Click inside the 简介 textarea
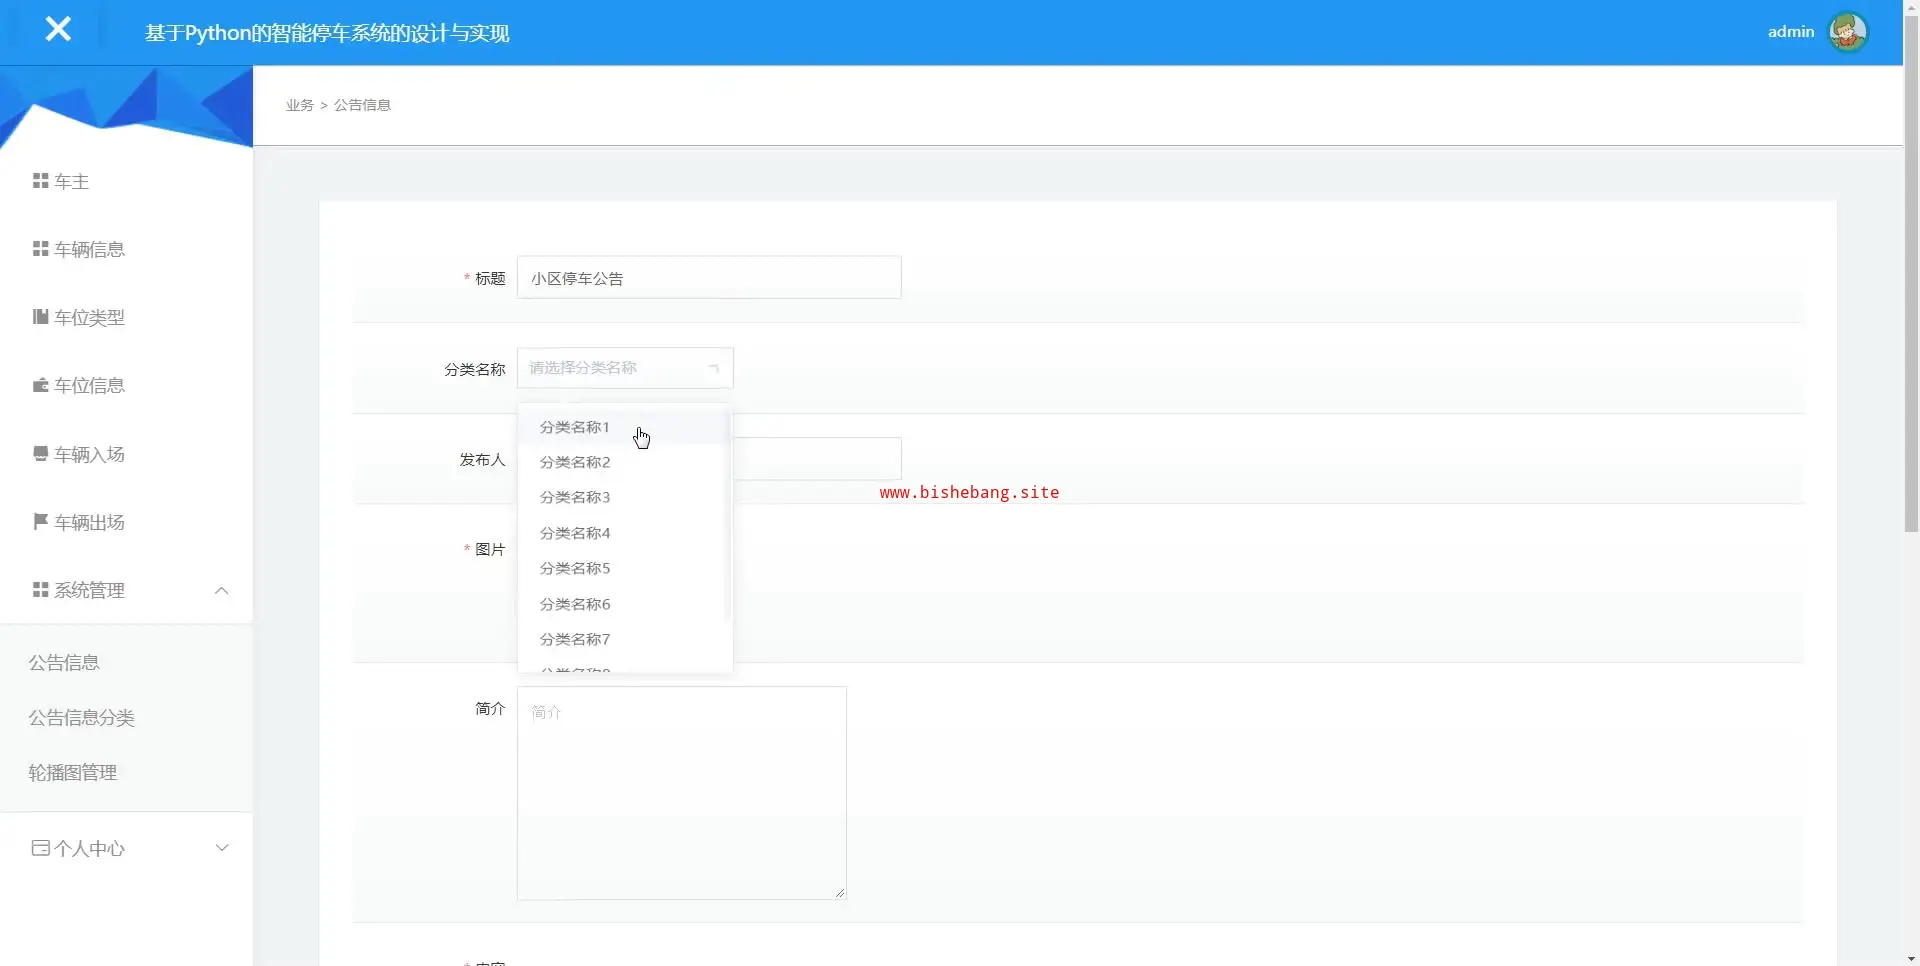1920x966 pixels. [681, 793]
